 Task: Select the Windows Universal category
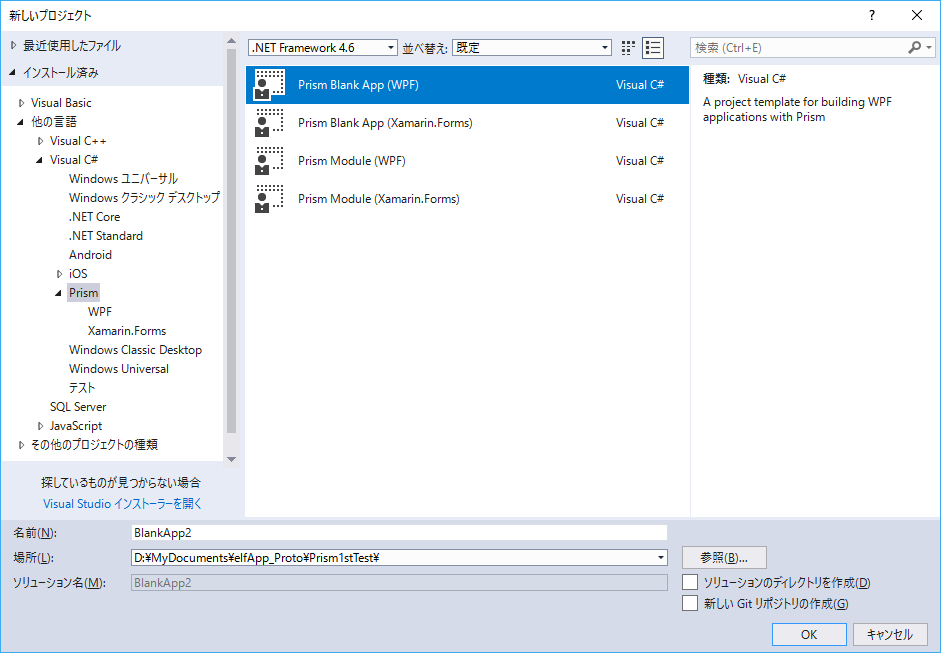click(119, 369)
